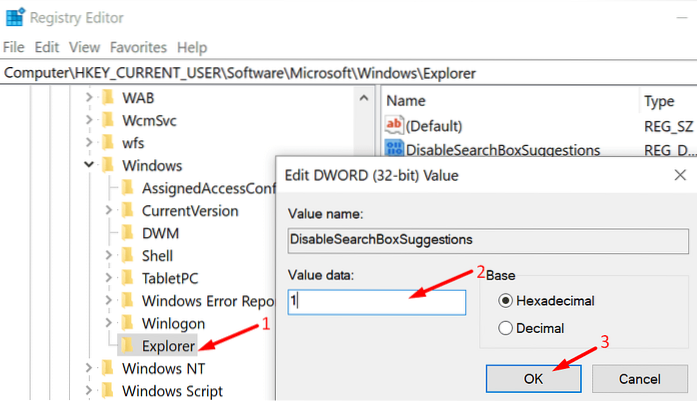
Task: Open the File menu
Action: point(14,47)
